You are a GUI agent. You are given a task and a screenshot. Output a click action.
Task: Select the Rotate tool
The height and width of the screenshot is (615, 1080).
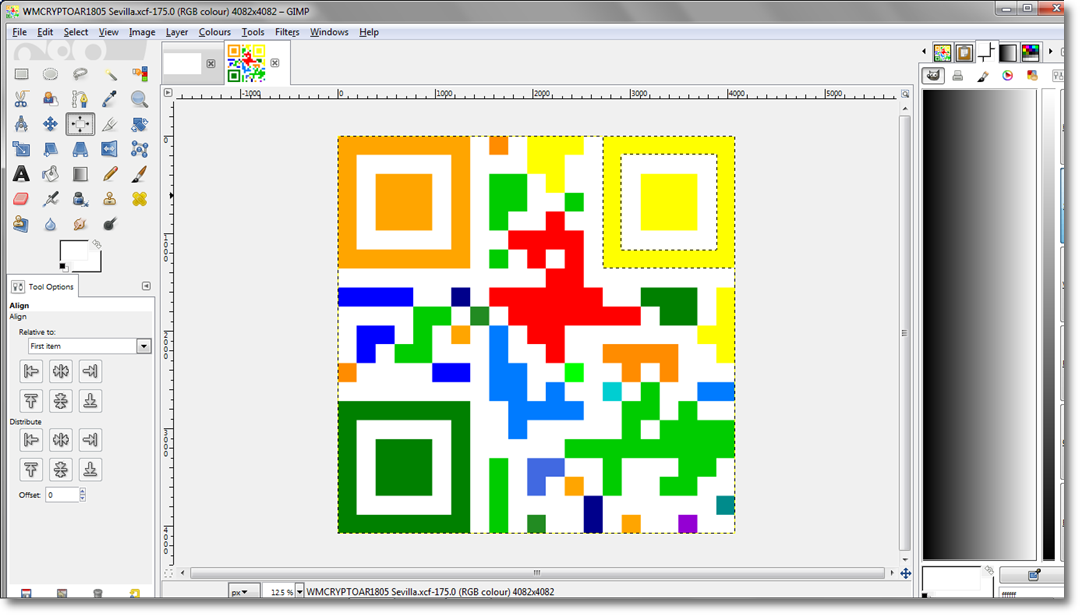(x=140, y=124)
